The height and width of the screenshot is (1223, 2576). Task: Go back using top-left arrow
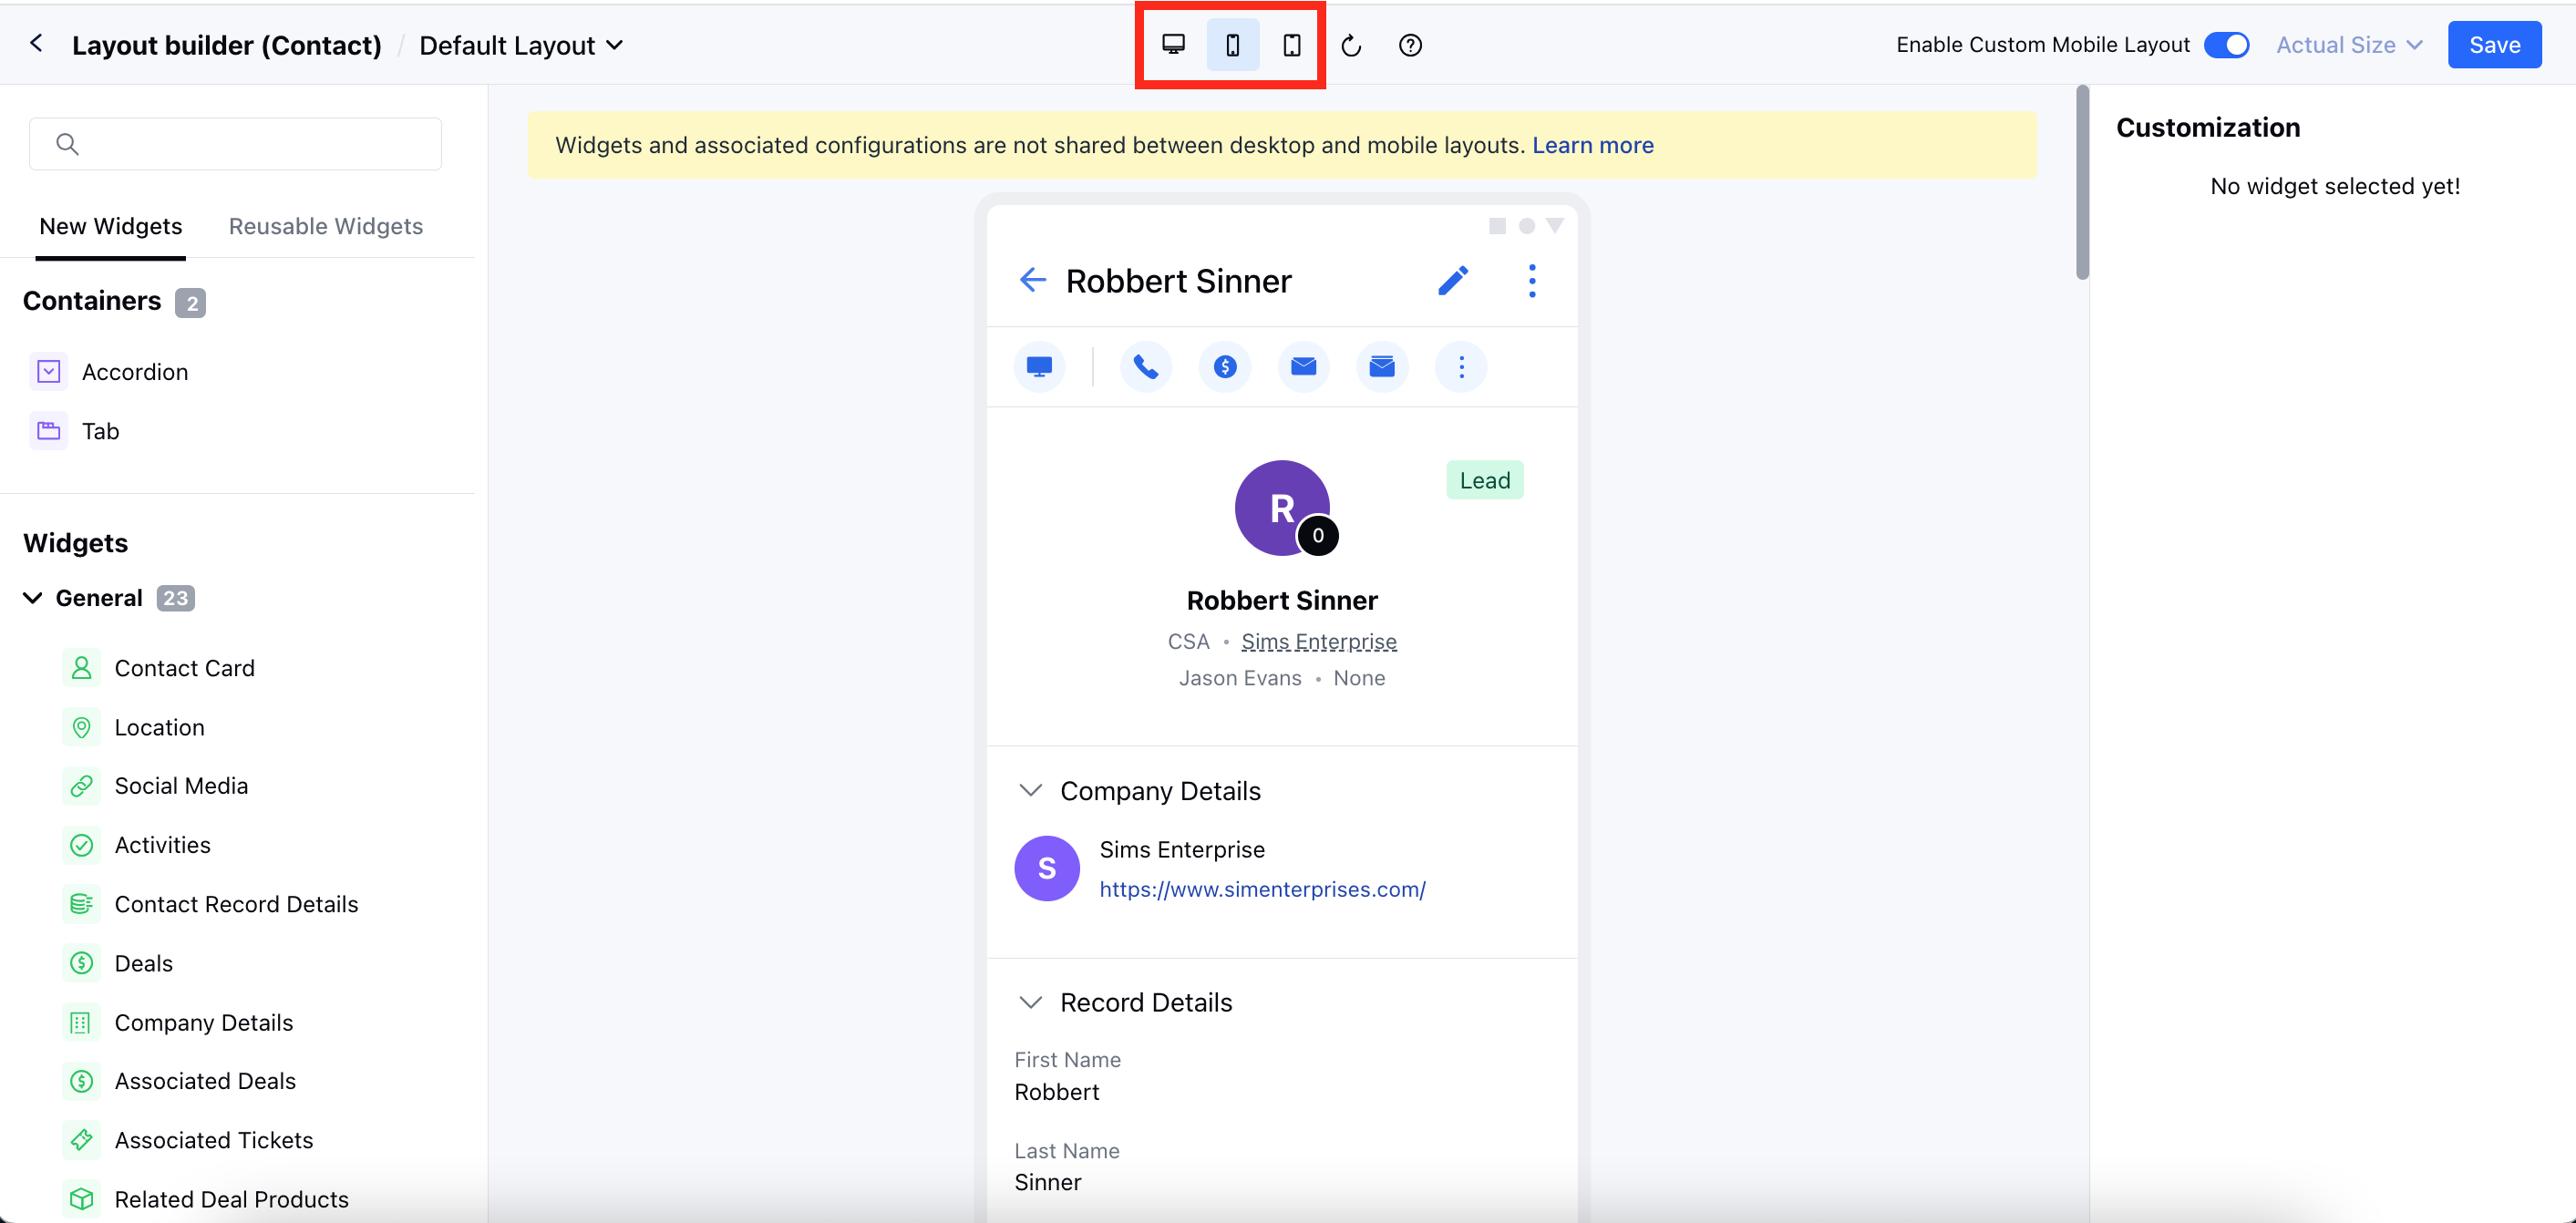click(x=37, y=44)
